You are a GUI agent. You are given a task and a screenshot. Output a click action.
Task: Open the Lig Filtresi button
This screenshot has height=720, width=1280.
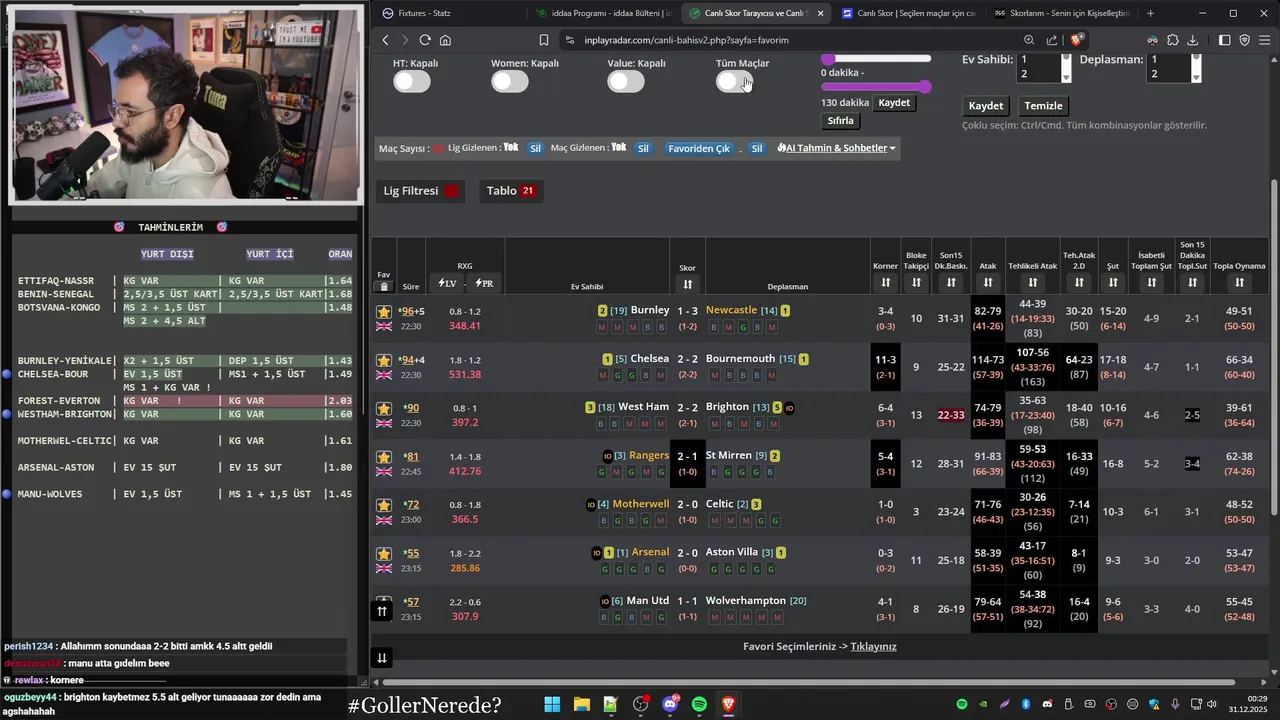[x=421, y=191]
